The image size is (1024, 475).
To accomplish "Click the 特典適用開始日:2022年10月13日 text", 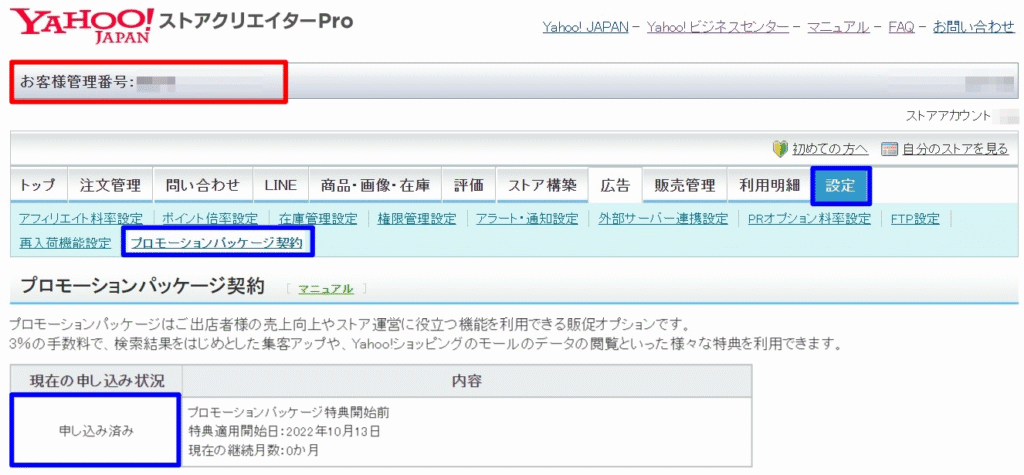I will (x=284, y=431).
